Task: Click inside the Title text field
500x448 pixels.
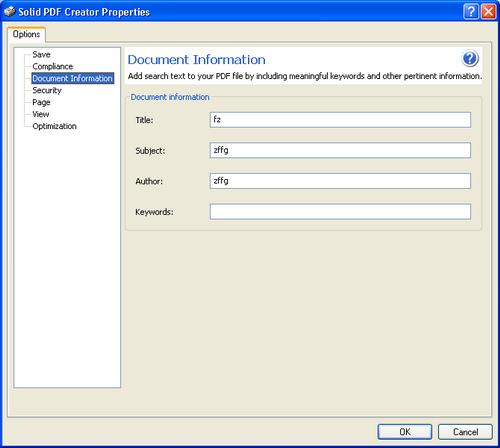Action: pos(340,120)
